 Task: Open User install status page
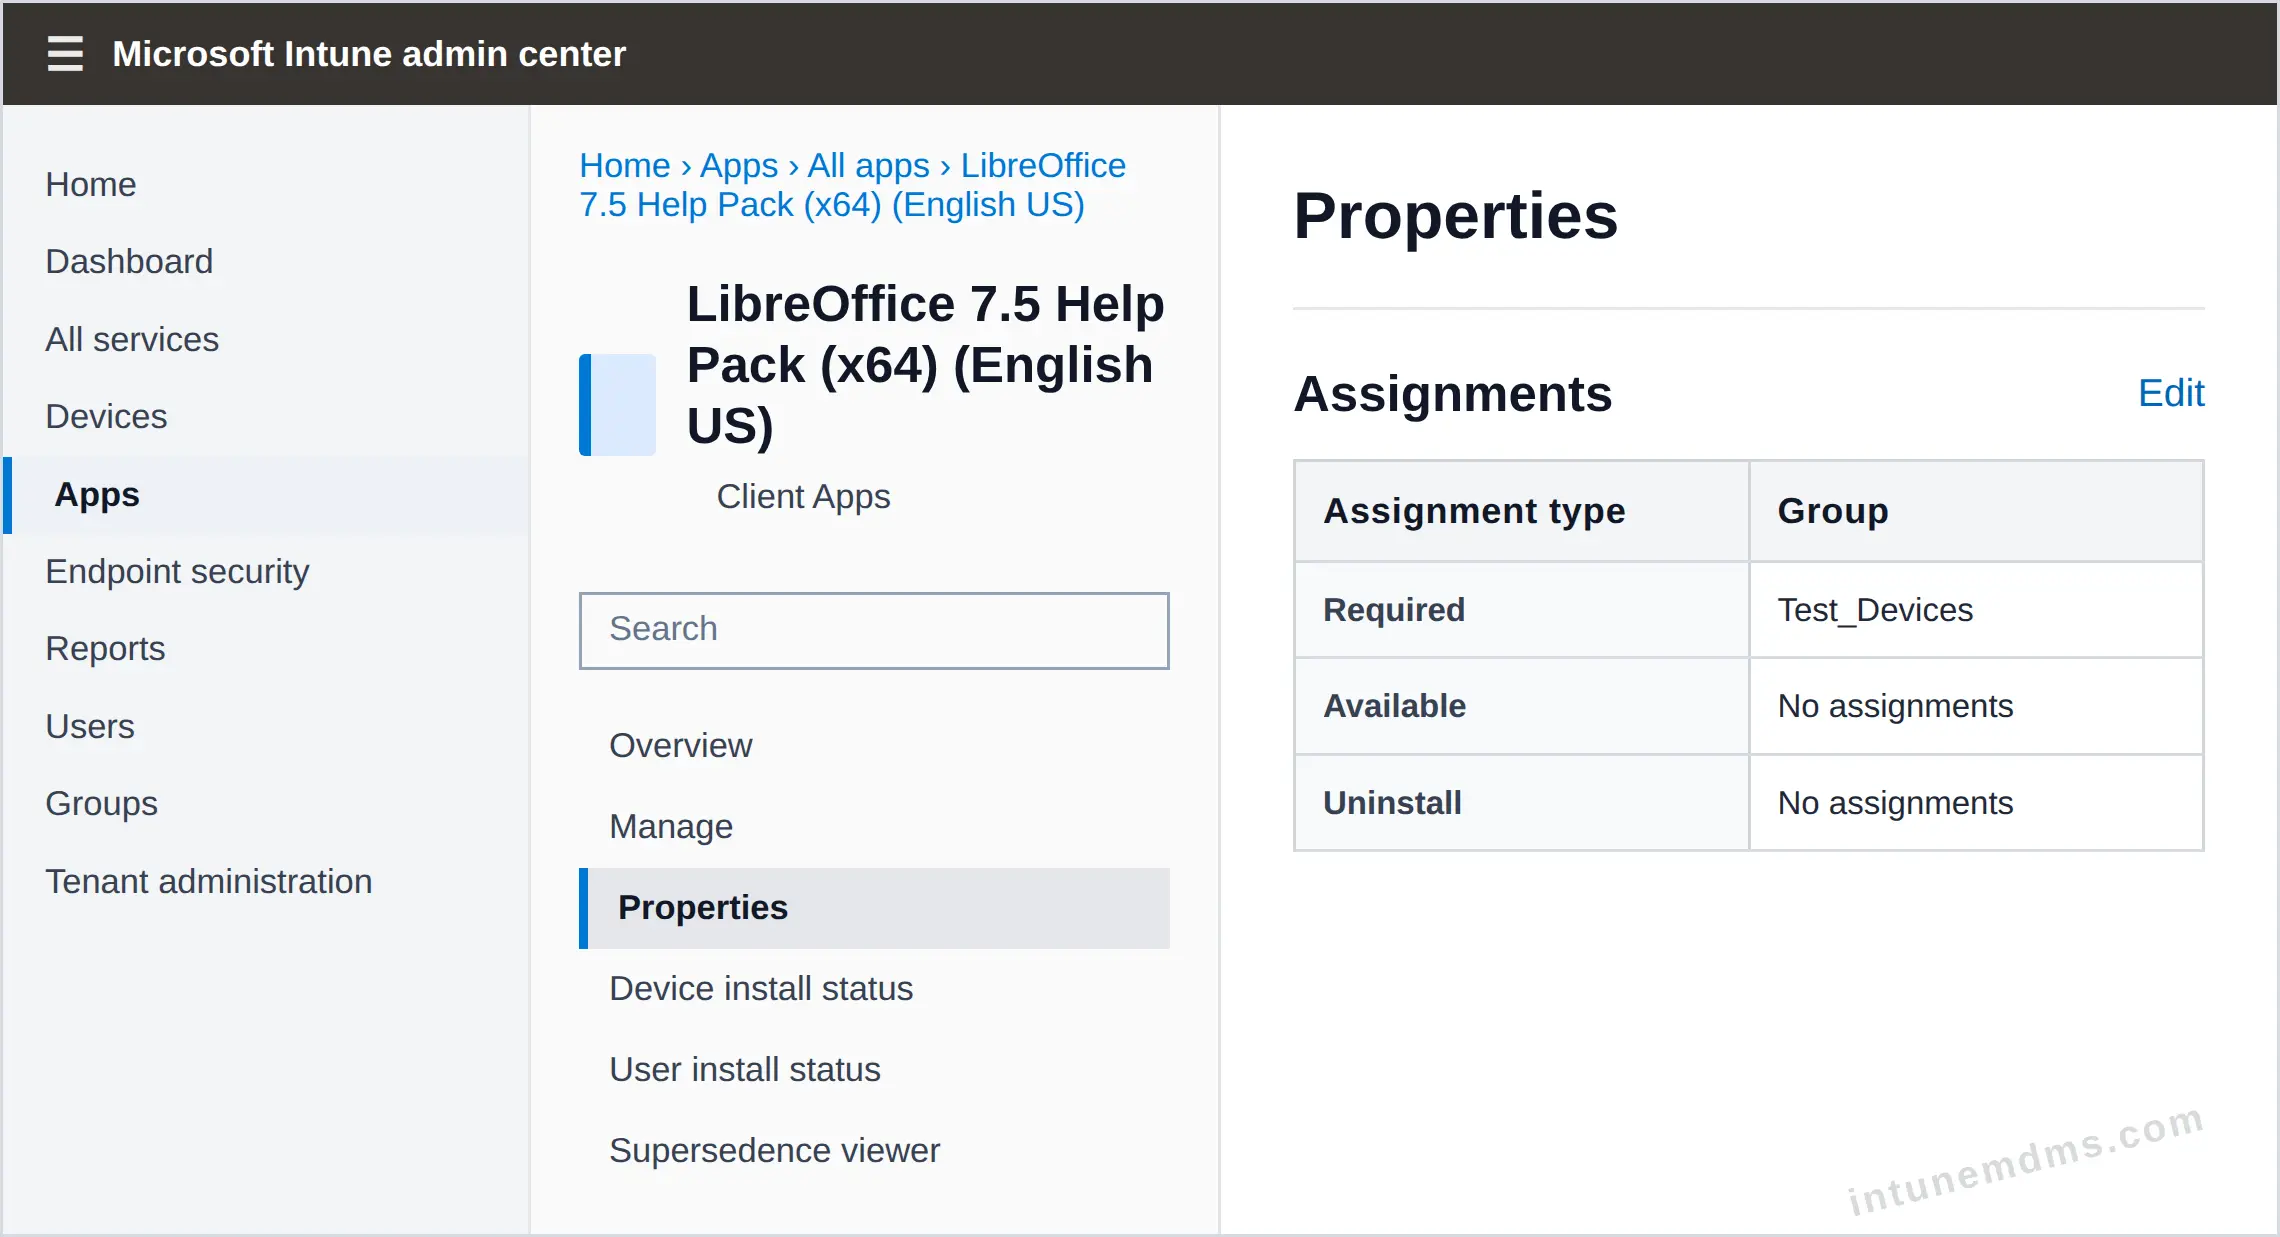point(745,1069)
